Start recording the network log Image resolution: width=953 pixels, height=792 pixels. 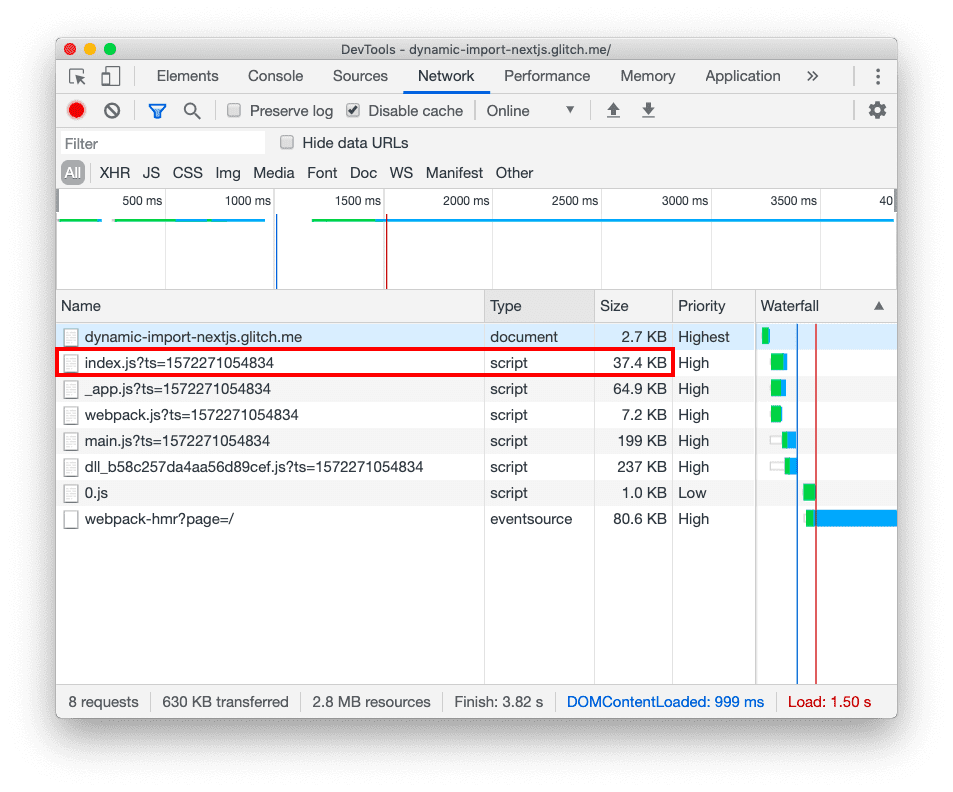[x=76, y=110]
